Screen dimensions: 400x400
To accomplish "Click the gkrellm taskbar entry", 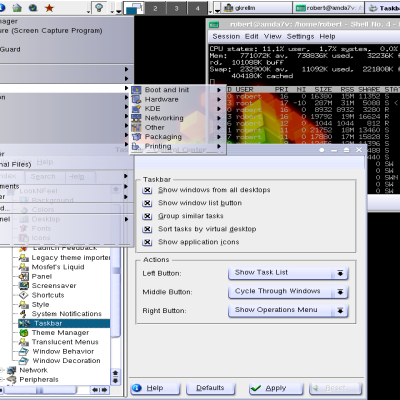I will 257,8.
